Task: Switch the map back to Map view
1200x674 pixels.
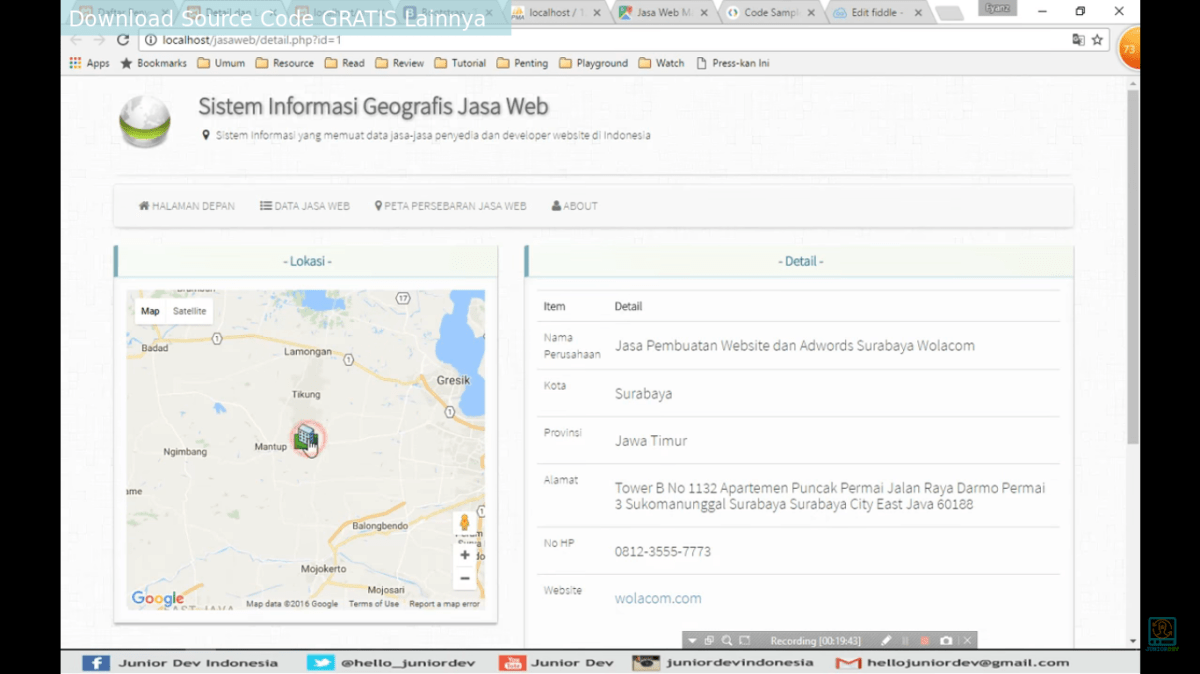Action: [x=149, y=310]
